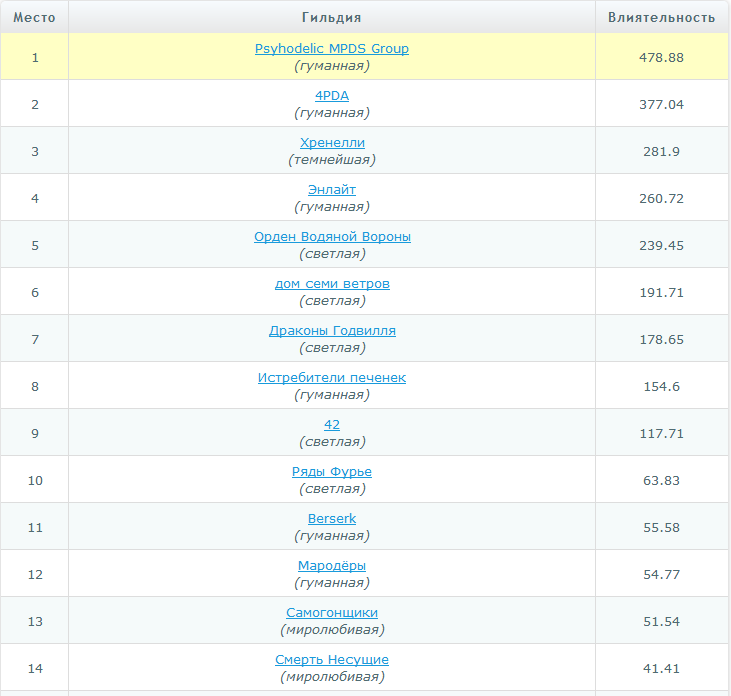Select the 478.88 influence value cell

661,57
